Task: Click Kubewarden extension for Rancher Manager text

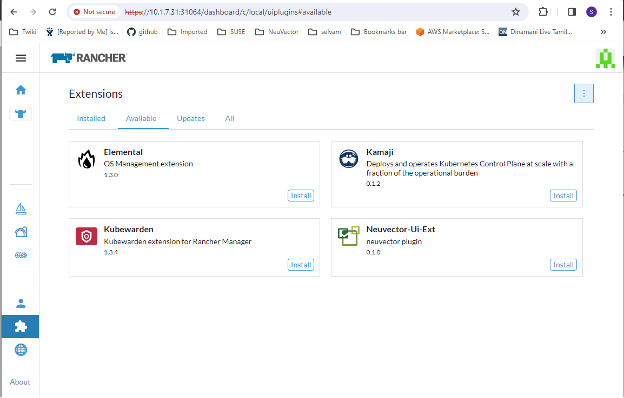Action: coord(177,241)
